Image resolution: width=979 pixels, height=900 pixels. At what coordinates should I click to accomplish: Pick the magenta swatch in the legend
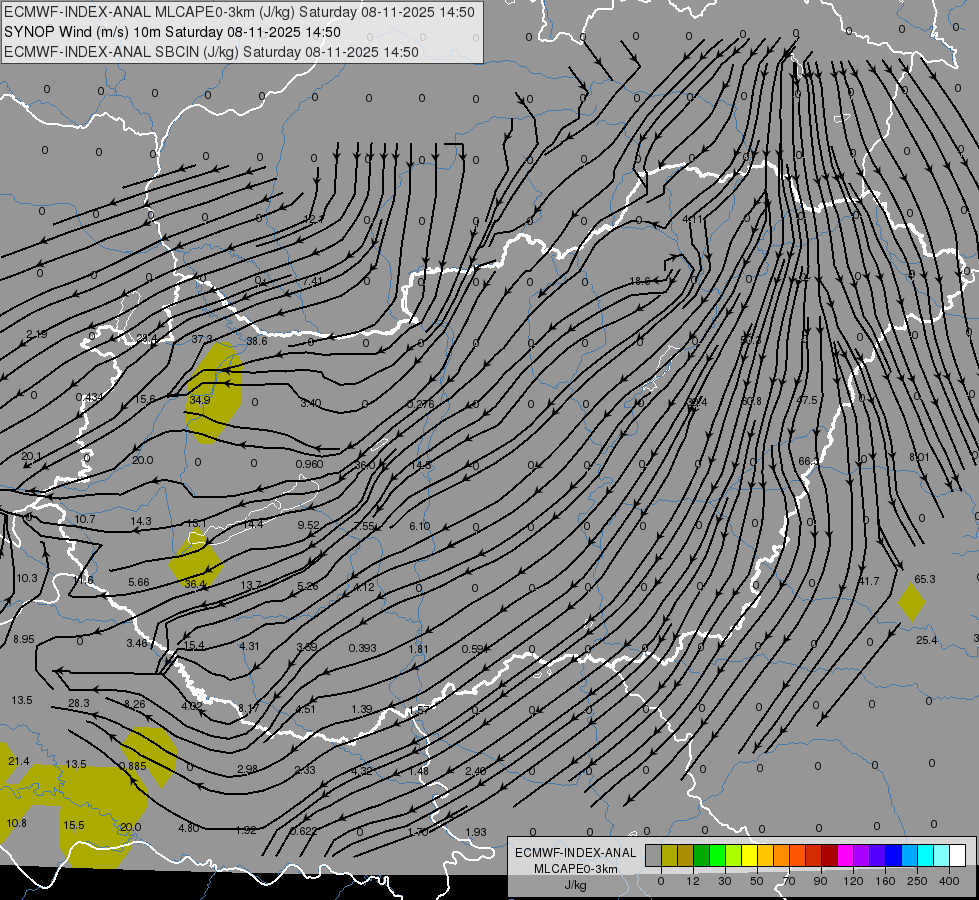pos(845,856)
